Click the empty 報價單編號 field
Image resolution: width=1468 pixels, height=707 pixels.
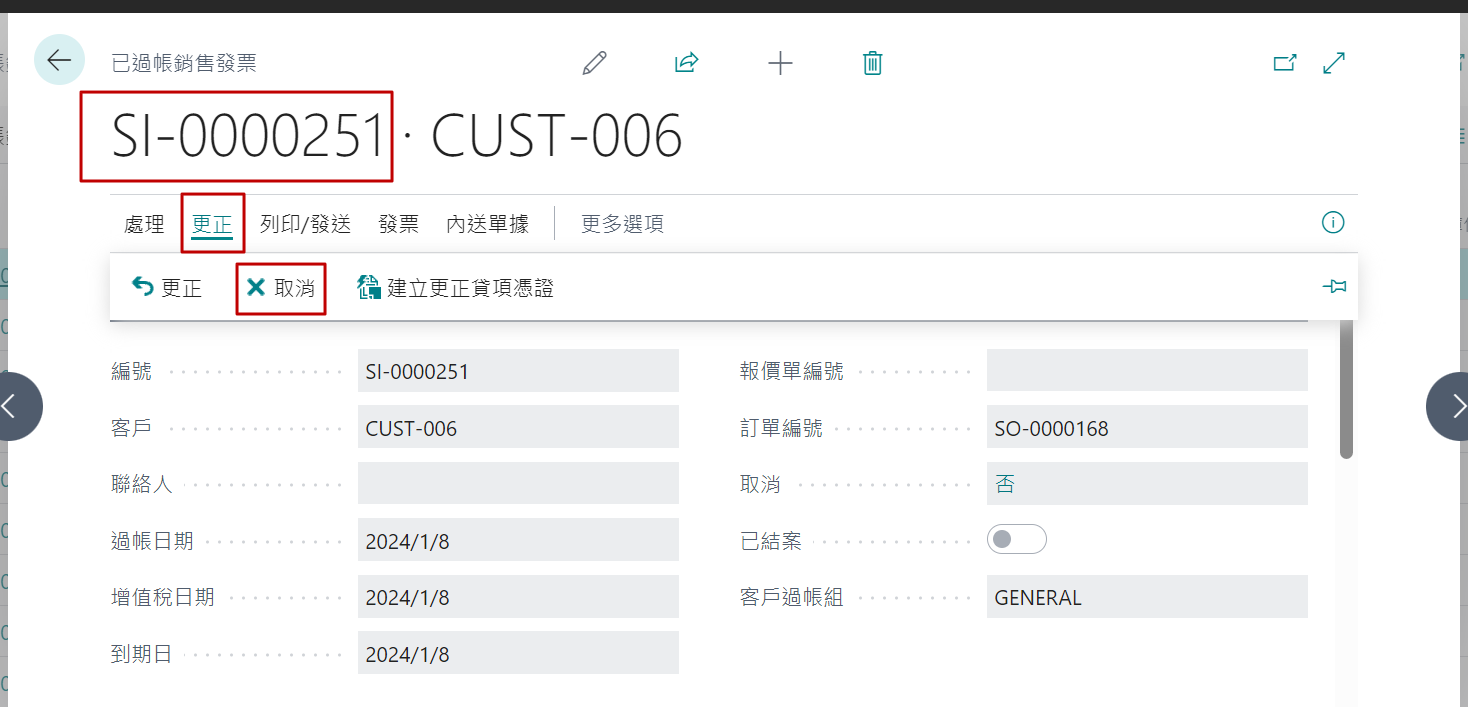(1147, 371)
